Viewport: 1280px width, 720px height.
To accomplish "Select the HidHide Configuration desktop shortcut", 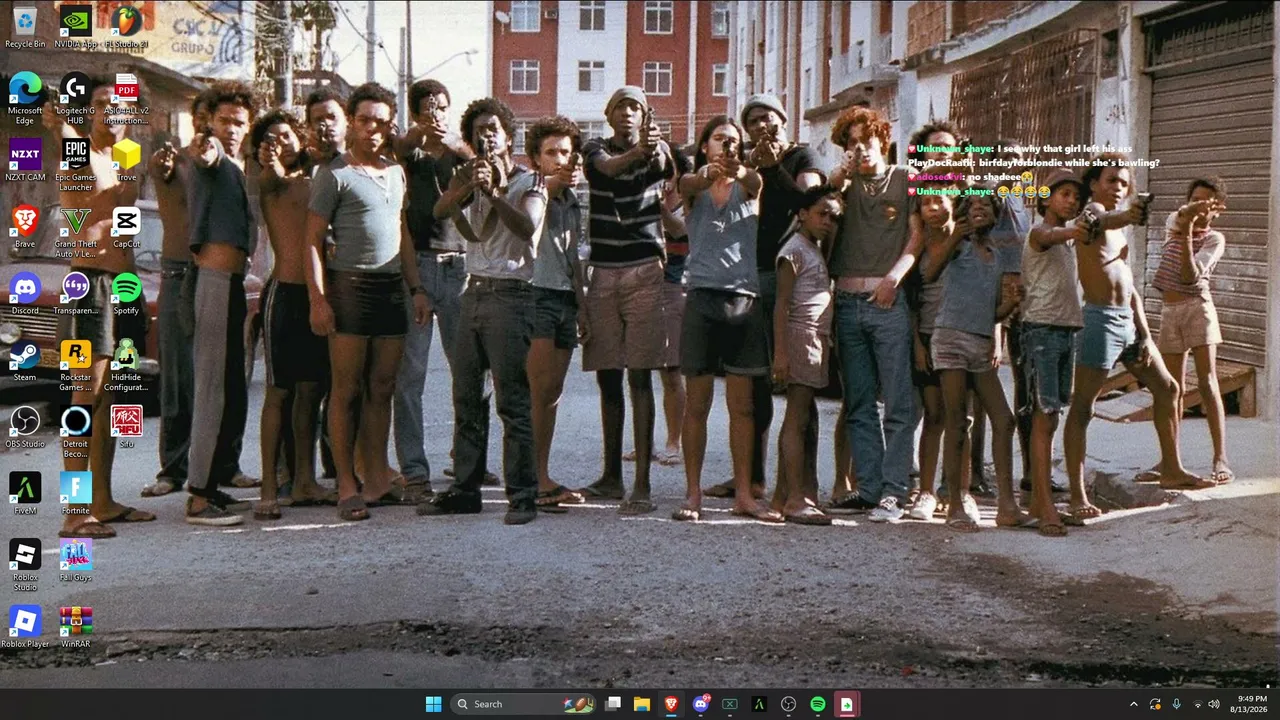I will click(x=126, y=365).
